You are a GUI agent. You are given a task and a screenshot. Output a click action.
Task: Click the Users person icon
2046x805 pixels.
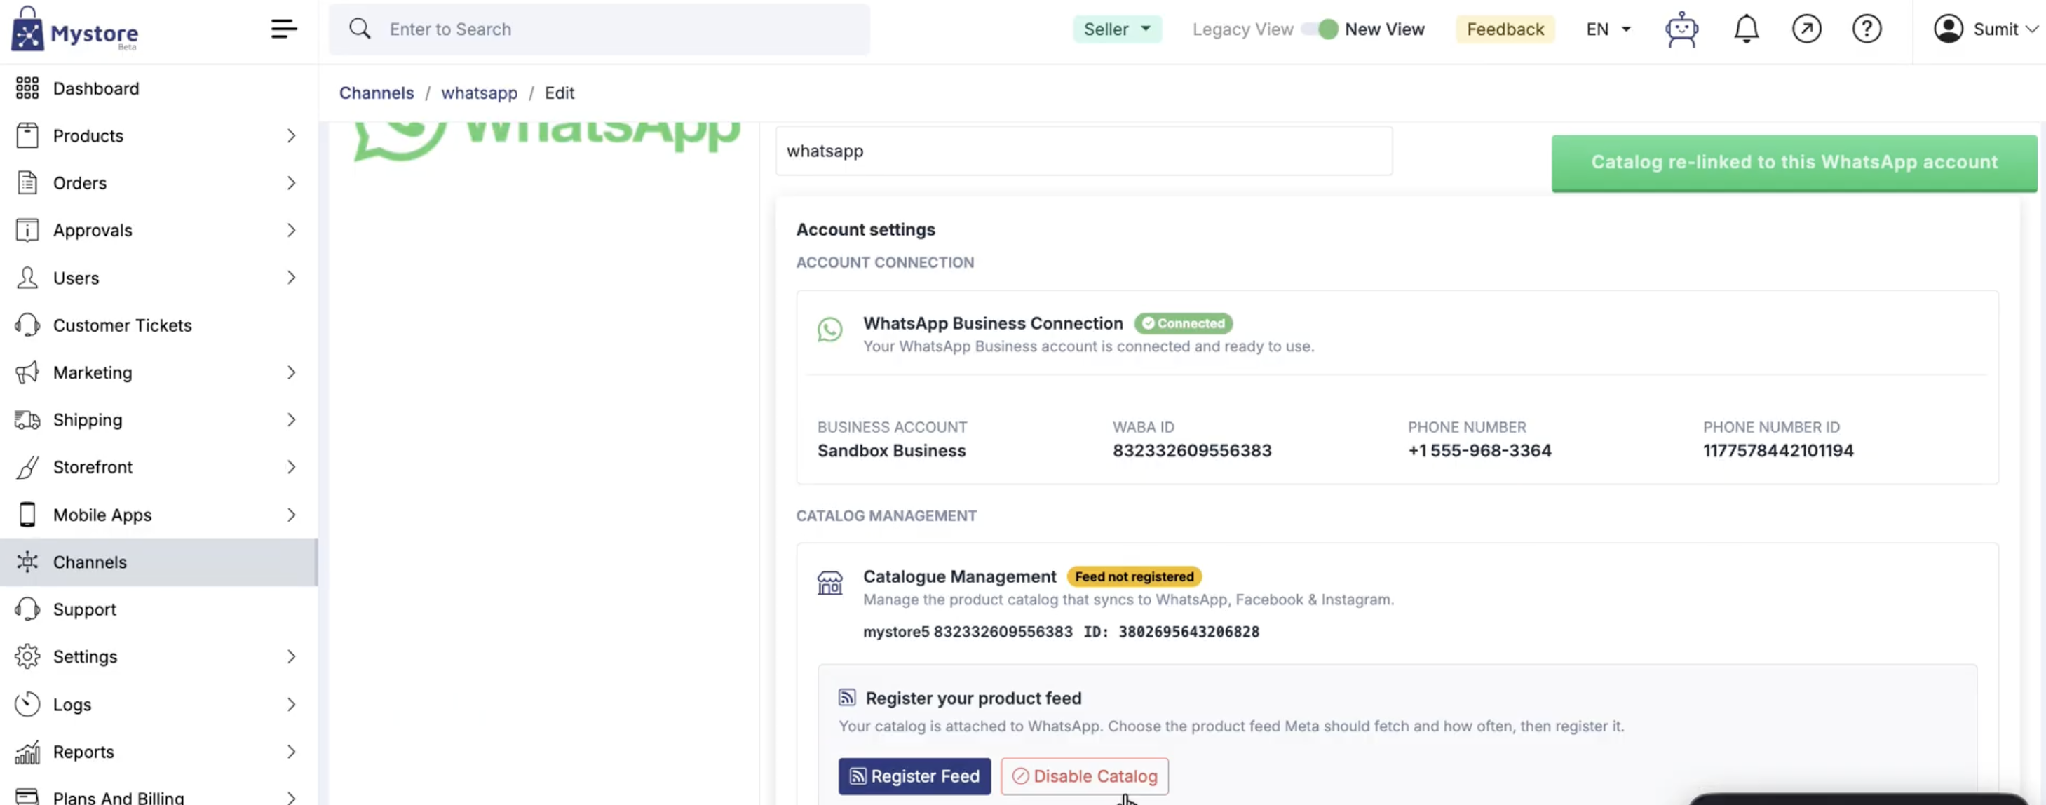(x=28, y=277)
